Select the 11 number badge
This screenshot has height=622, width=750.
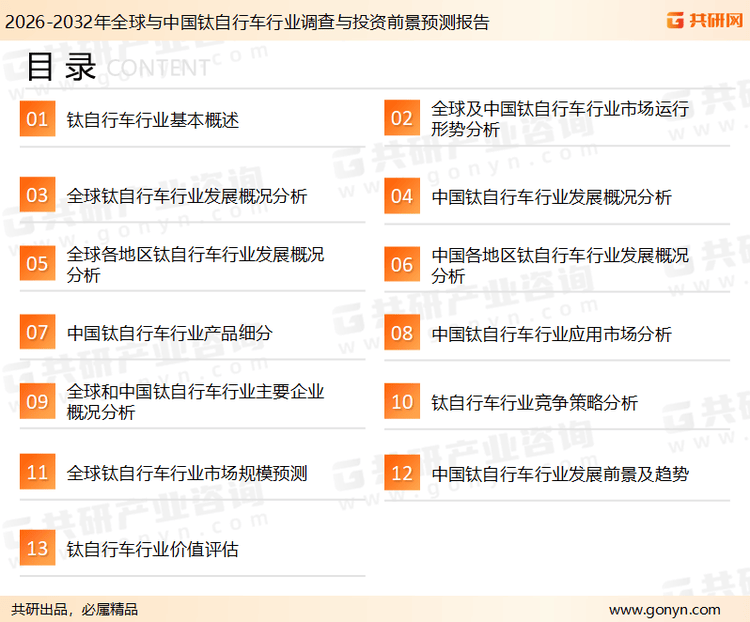[37, 472]
